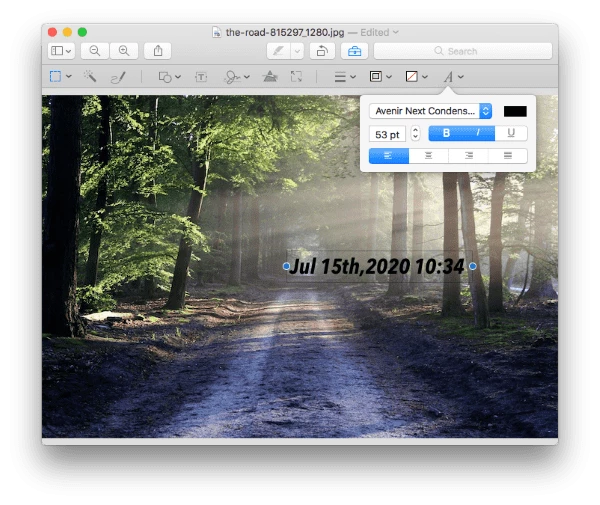Viewport: 600px width, 505px height.
Task: Expand the highlight color dropdown
Action: pos(297,51)
